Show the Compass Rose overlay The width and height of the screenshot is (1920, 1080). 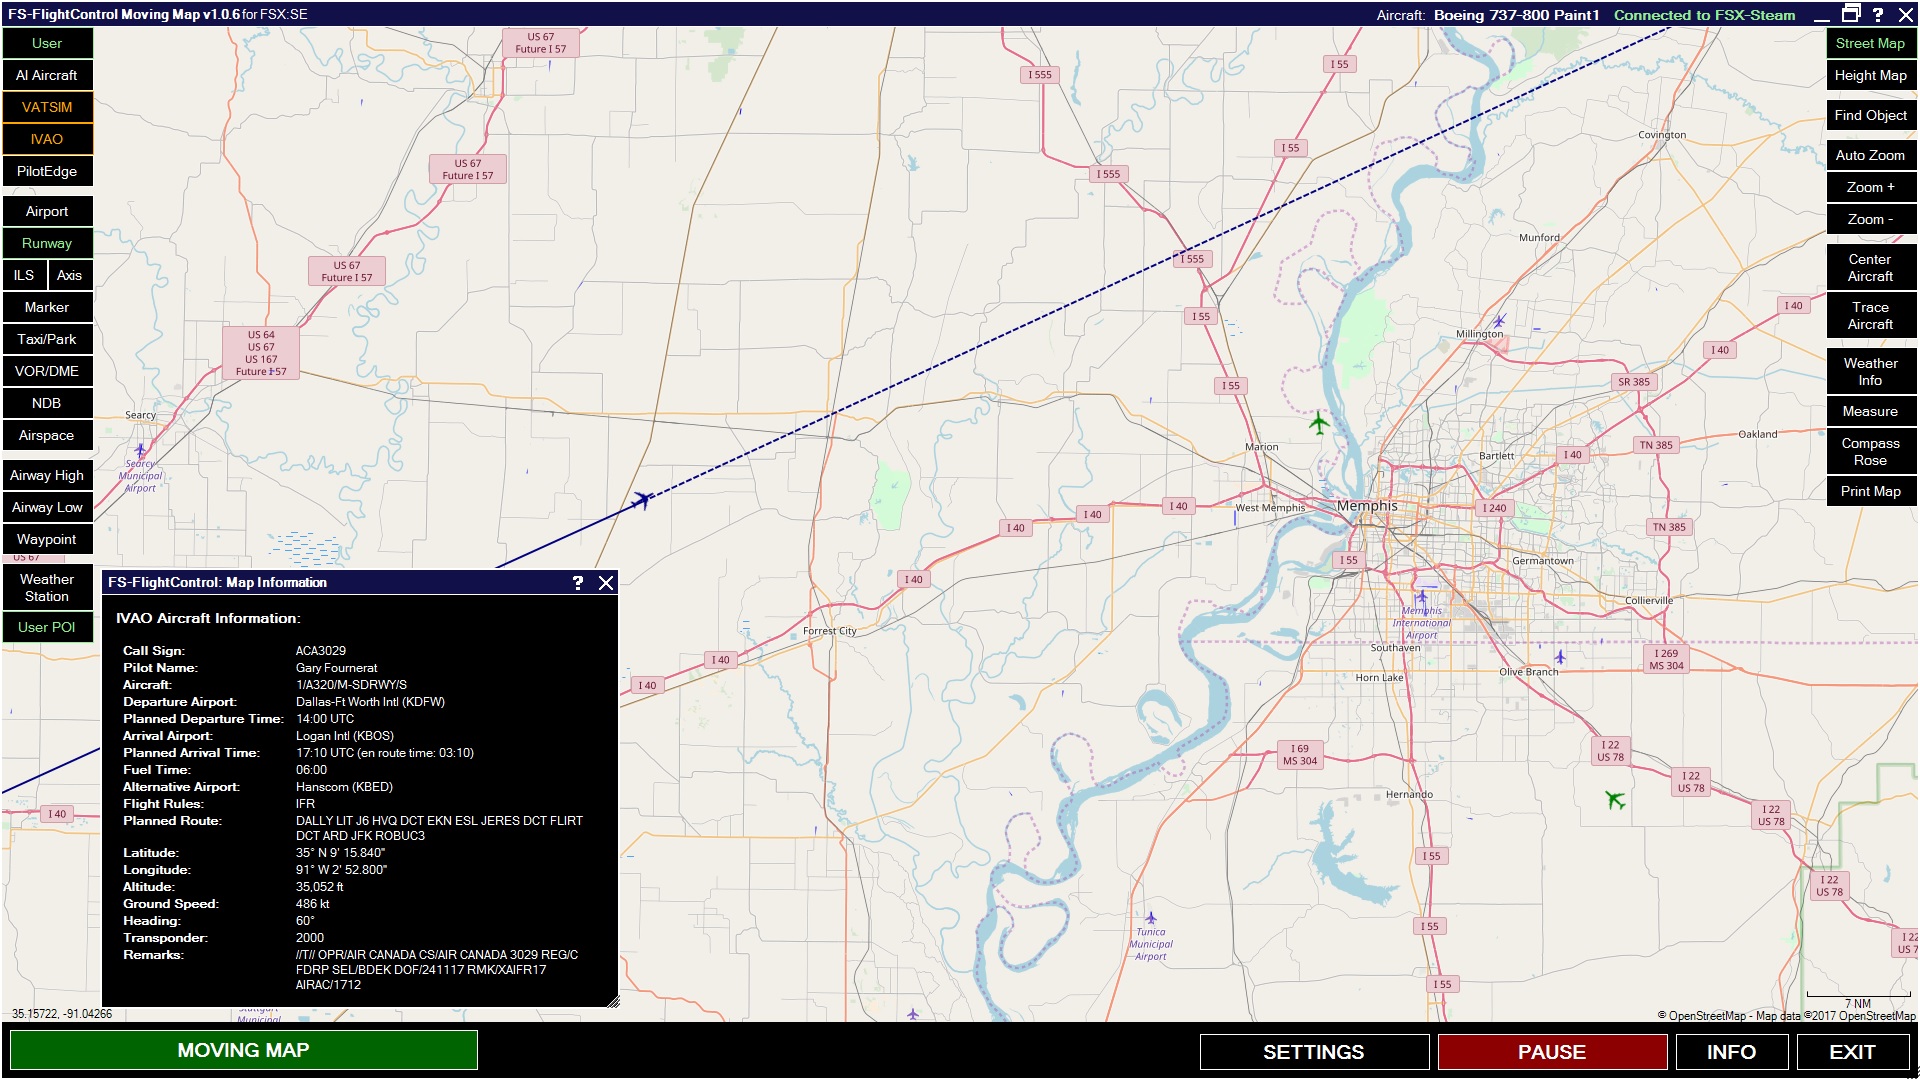coord(1869,451)
